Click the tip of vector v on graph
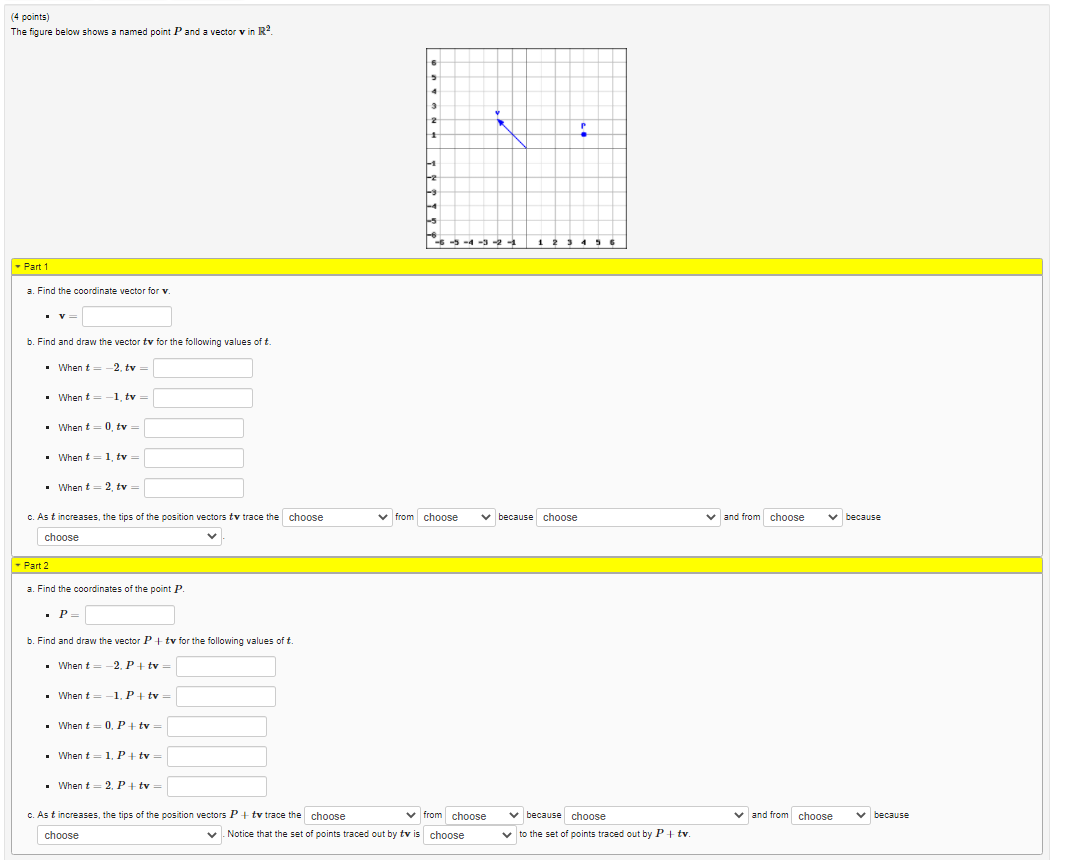 [498, 121]
